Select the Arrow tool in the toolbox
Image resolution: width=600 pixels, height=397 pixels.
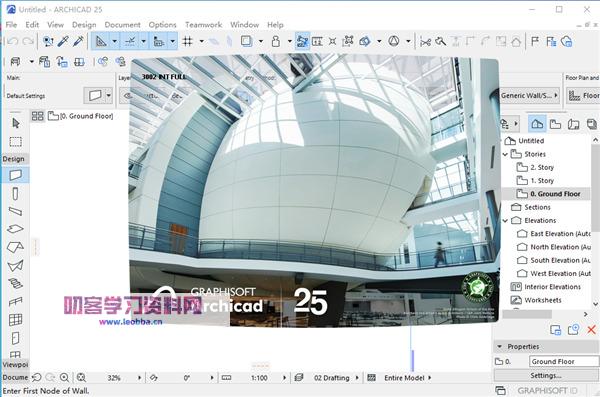click(16, 123)
